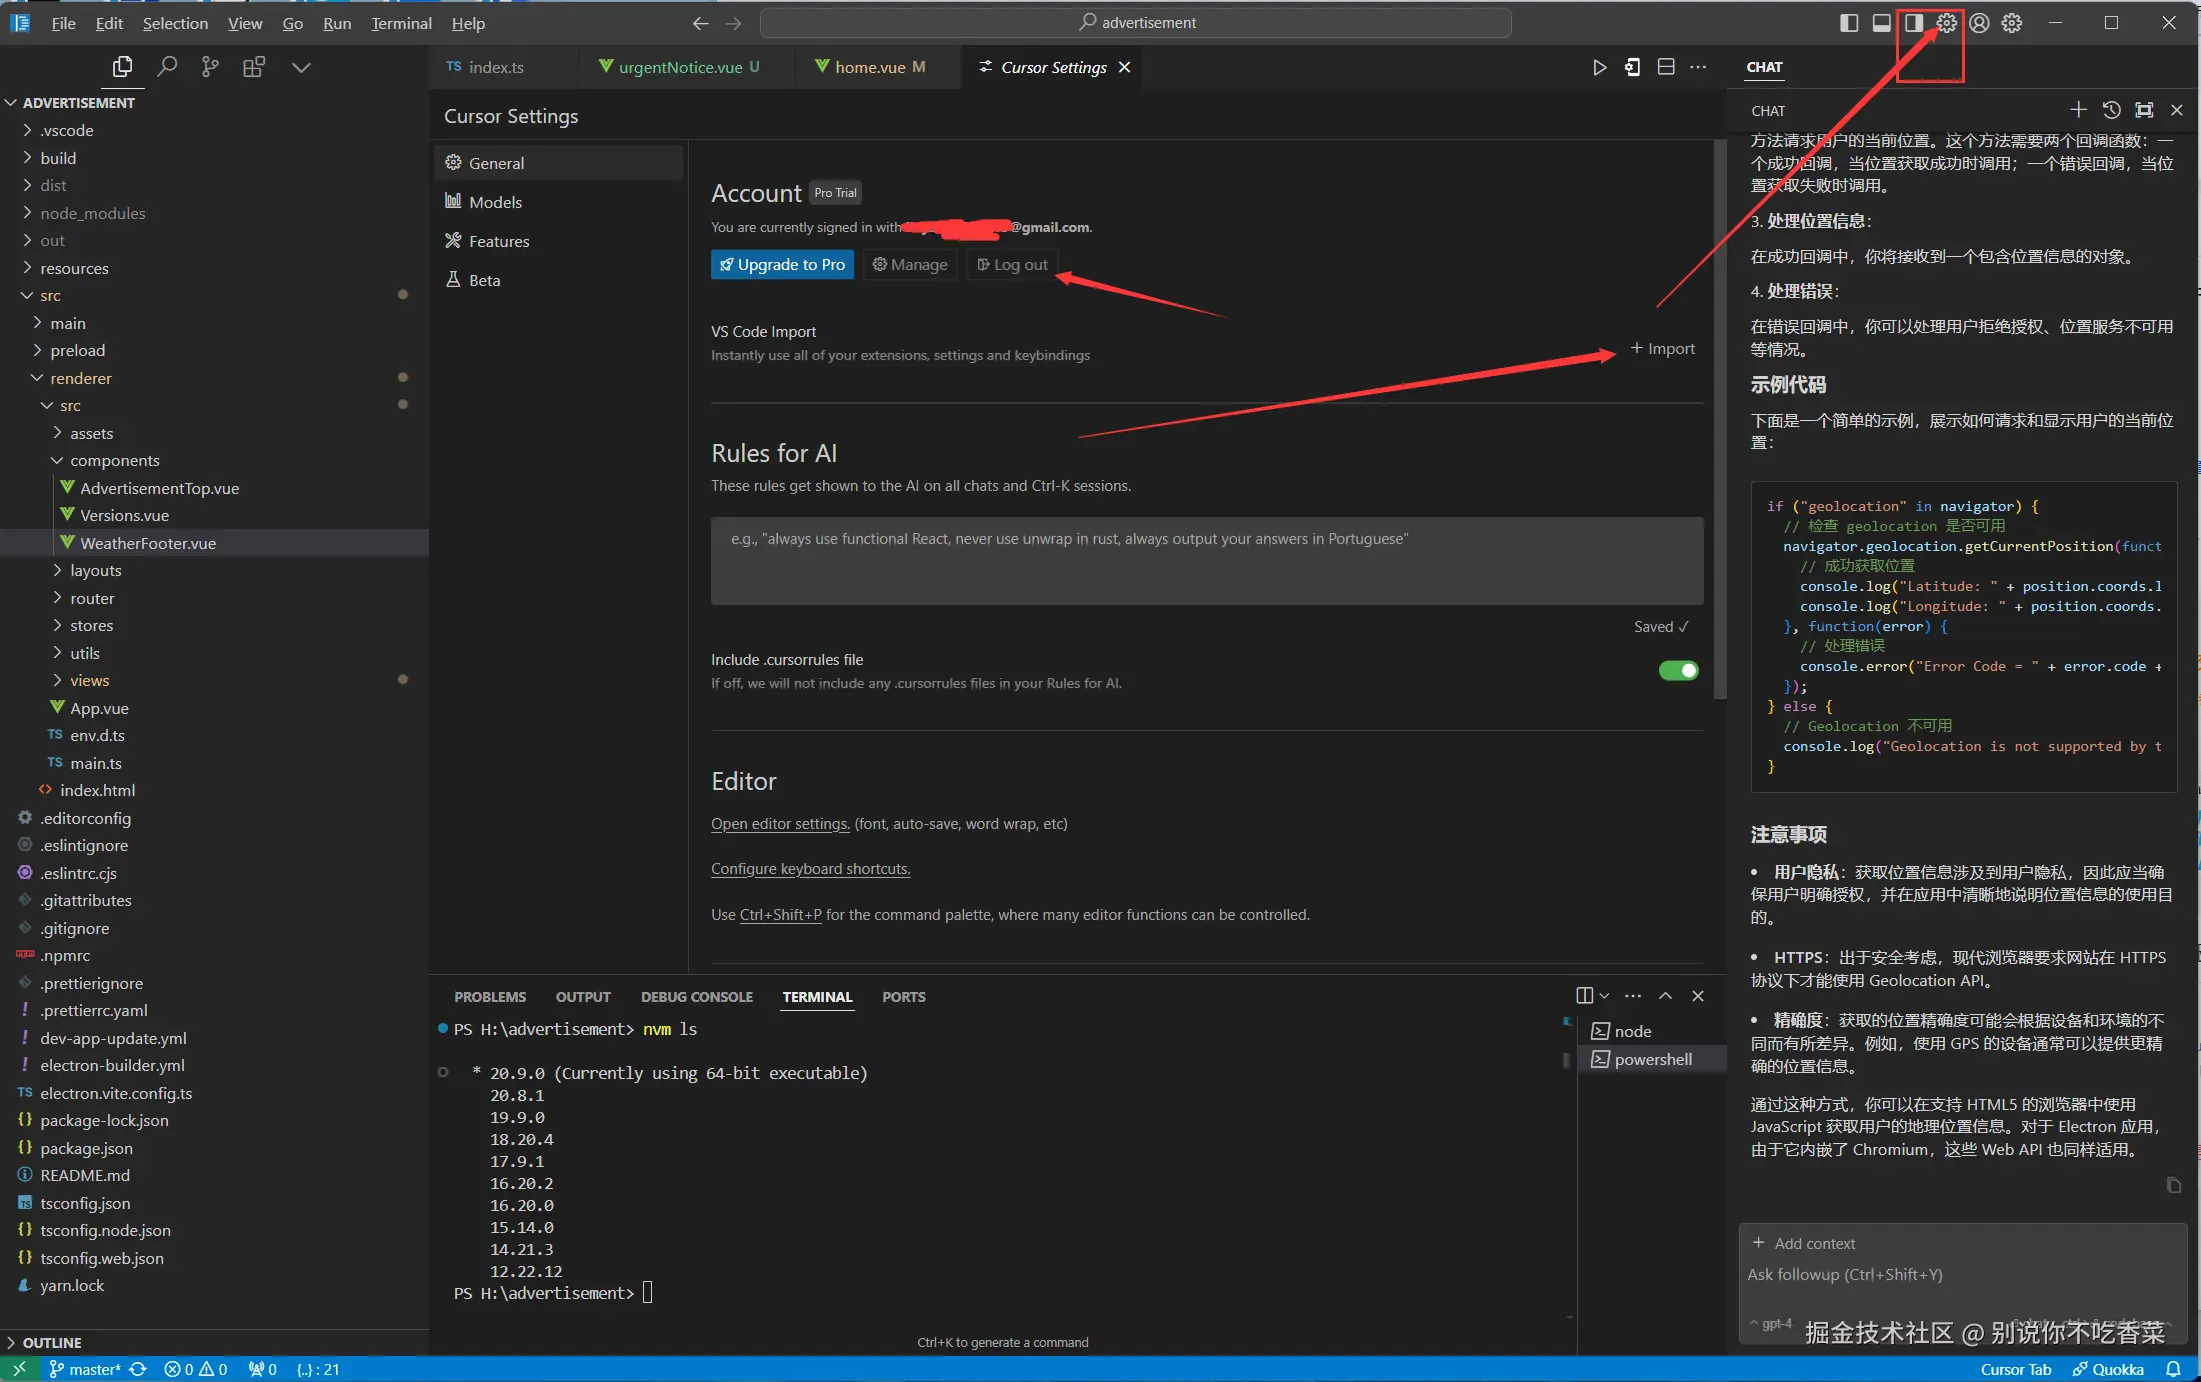Collapse the components folder
This screenshot has width=2201, height=1382.
pyautogui.click(x=114, y=460)
